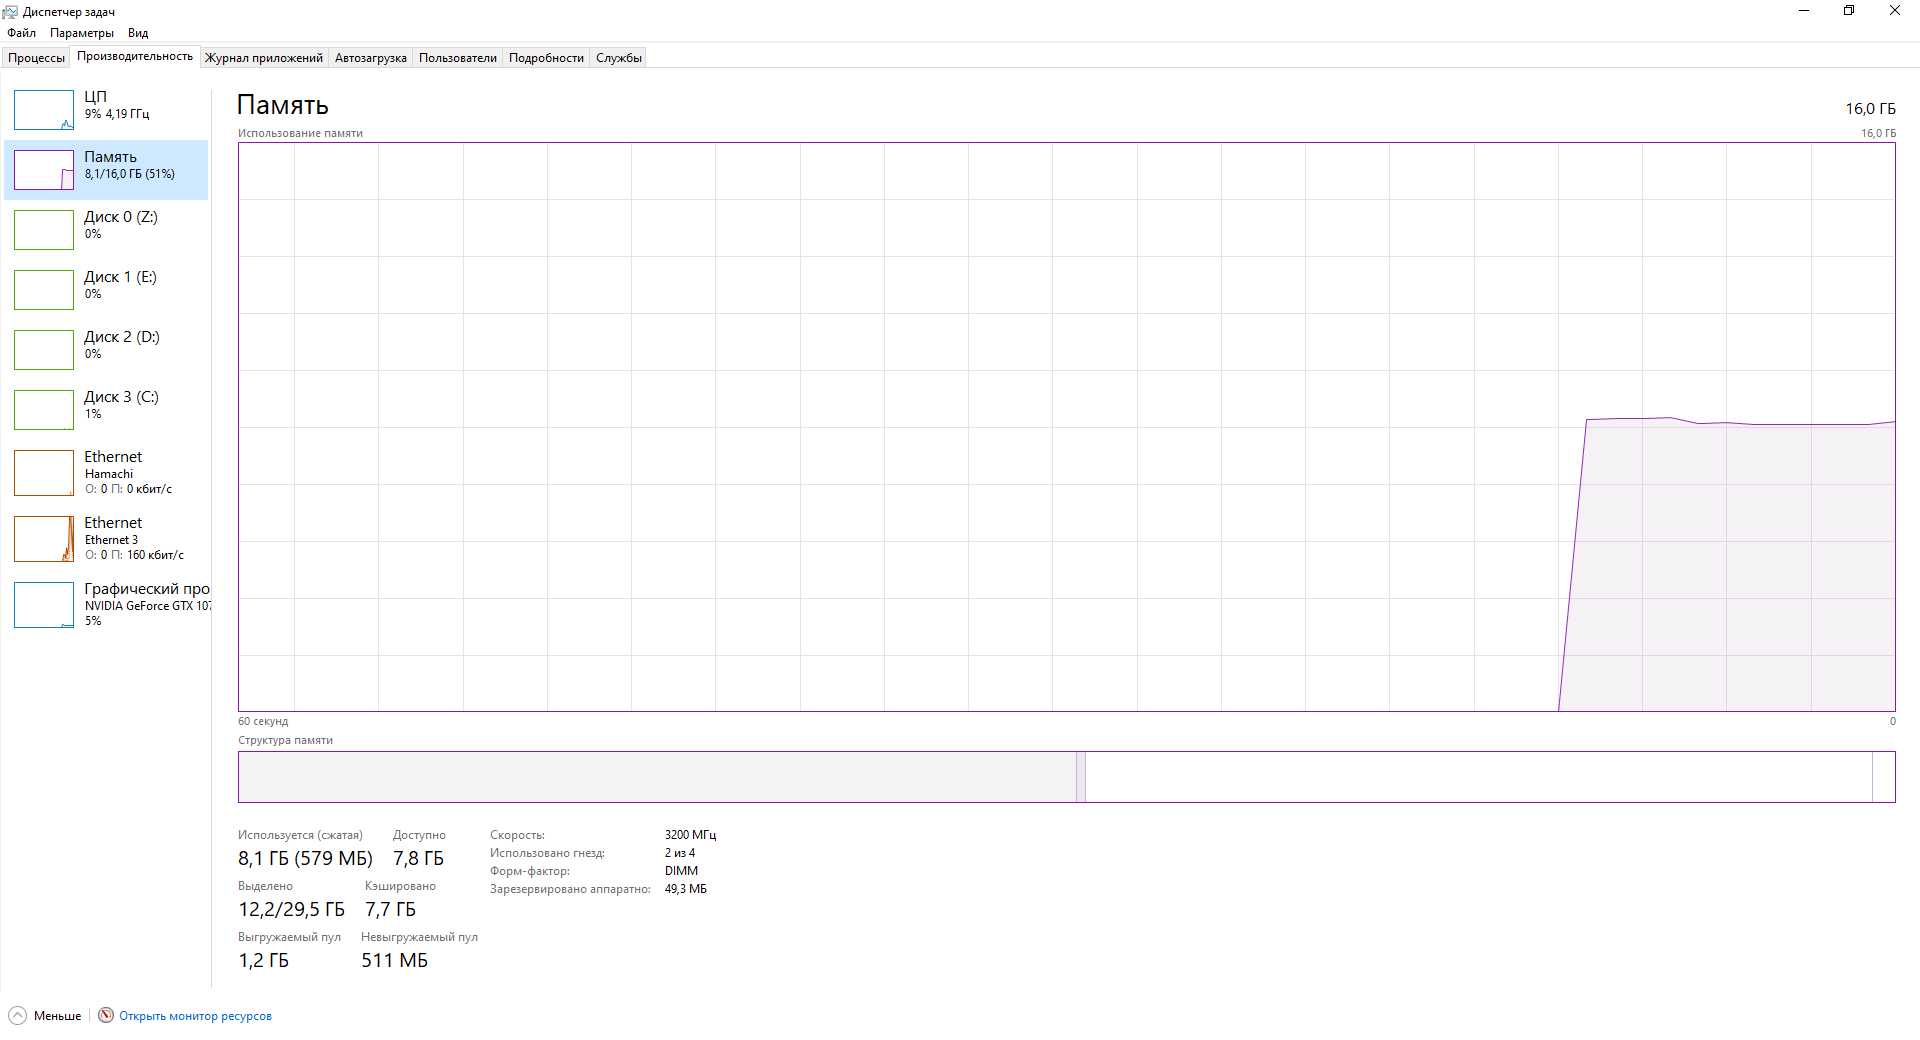Click the Меньше button label
Image resolution: width=1920 pixels, height=1040 pixels.
[x=57, y=1016]
